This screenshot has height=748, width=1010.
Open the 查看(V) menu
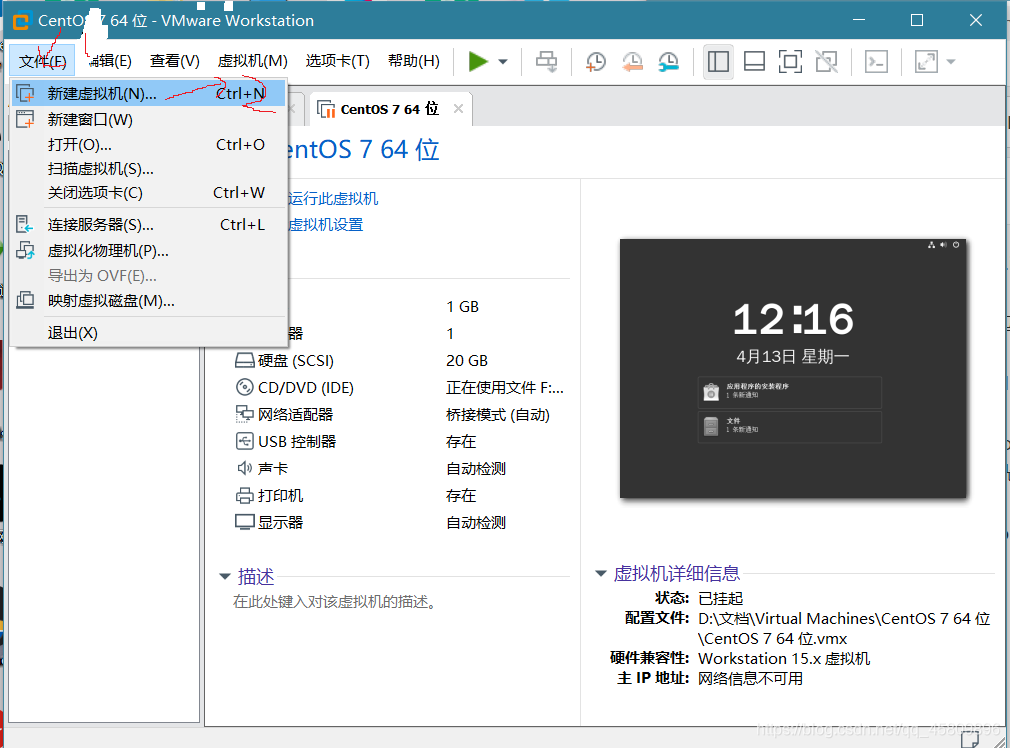coord(175,61)
